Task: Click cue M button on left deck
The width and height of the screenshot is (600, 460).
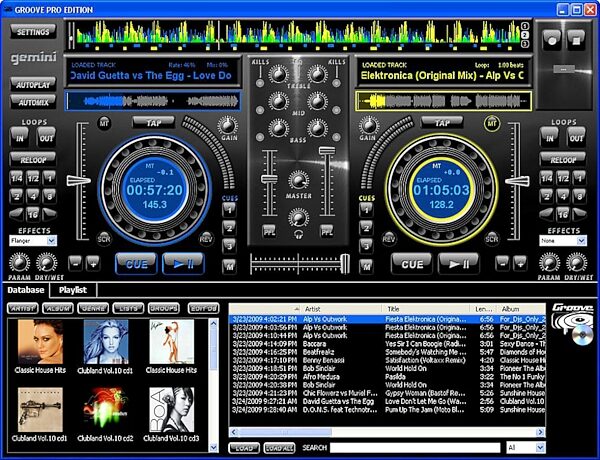Action: click(230, 266)
